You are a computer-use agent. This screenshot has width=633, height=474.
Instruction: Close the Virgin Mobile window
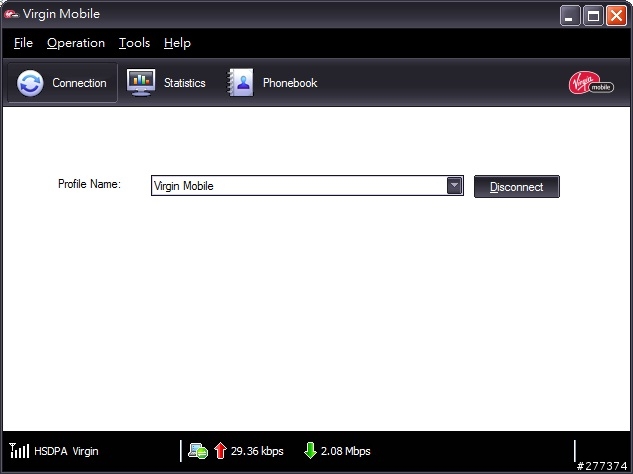click(x=616, y=16)
